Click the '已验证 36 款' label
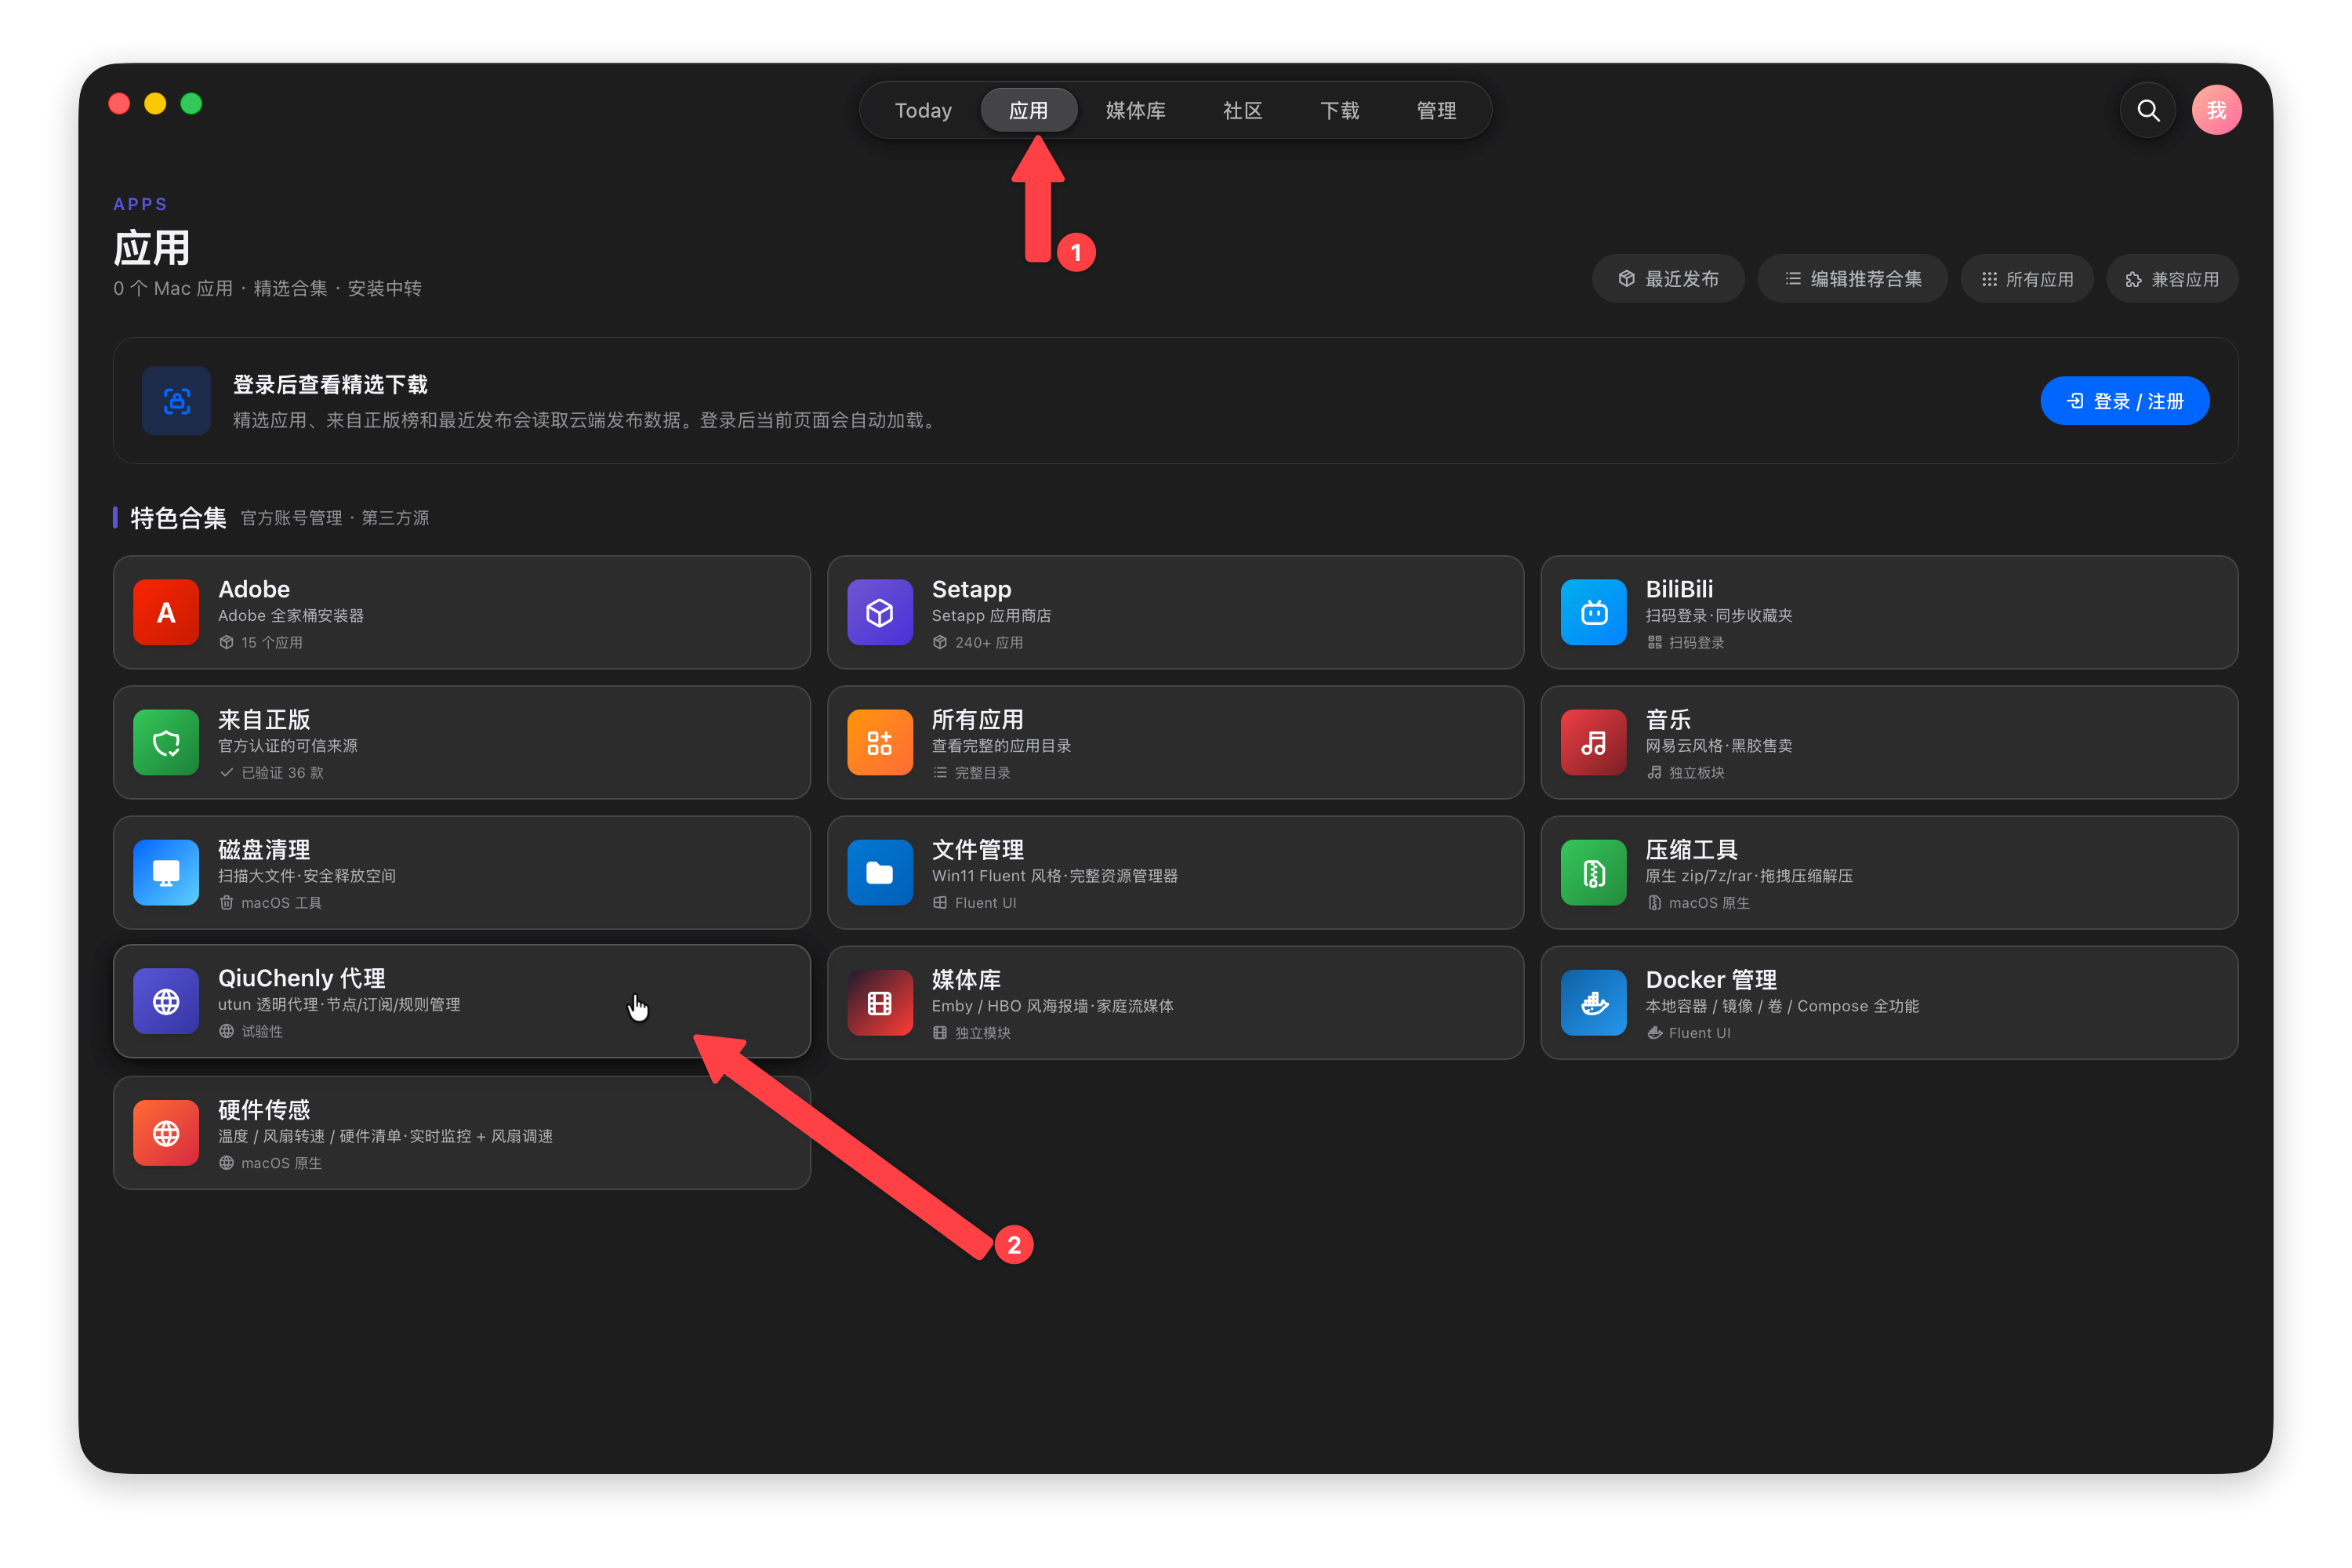 [282, 772]
